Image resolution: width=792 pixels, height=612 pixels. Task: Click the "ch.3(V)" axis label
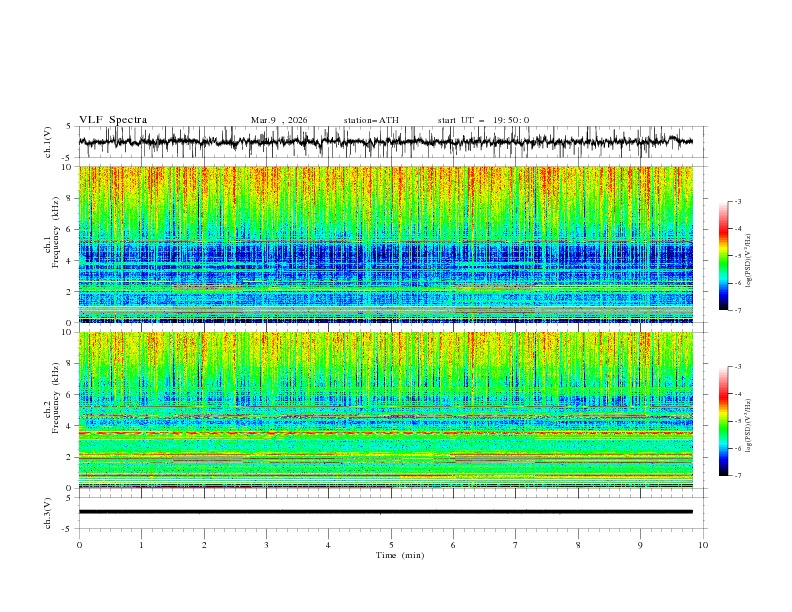(48, 513)
